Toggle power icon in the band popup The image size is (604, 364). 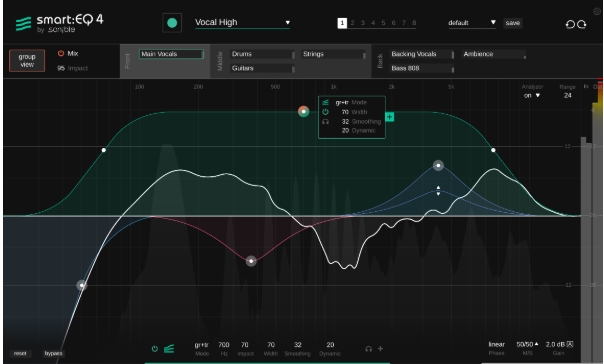325,112
